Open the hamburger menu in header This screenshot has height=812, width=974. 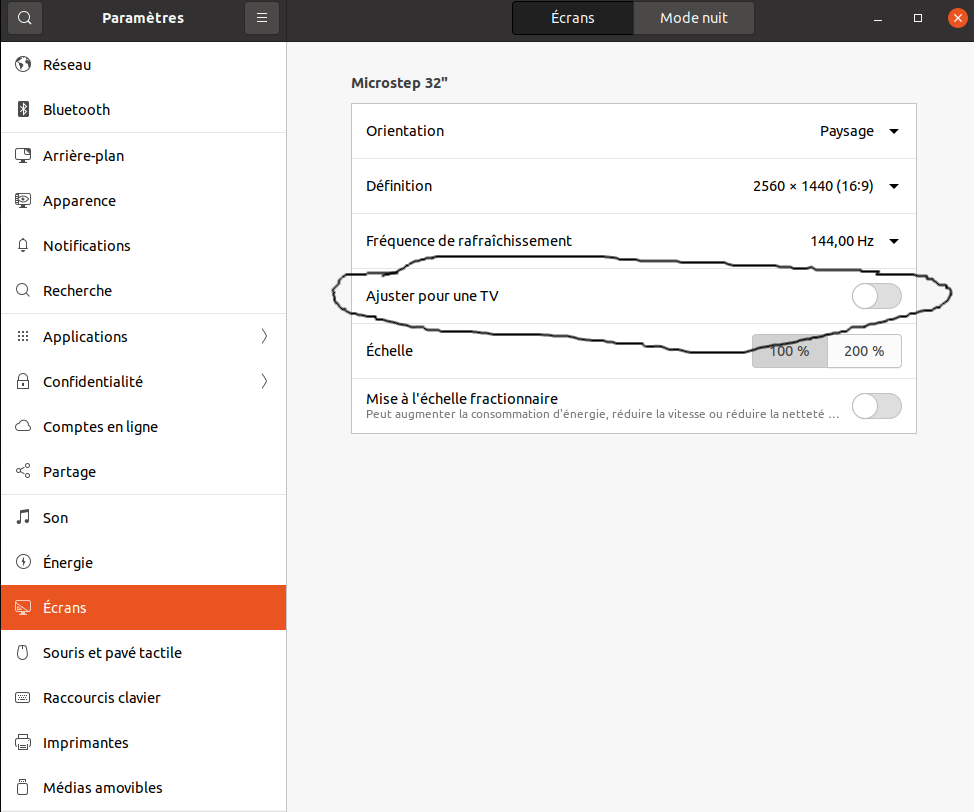262,18
